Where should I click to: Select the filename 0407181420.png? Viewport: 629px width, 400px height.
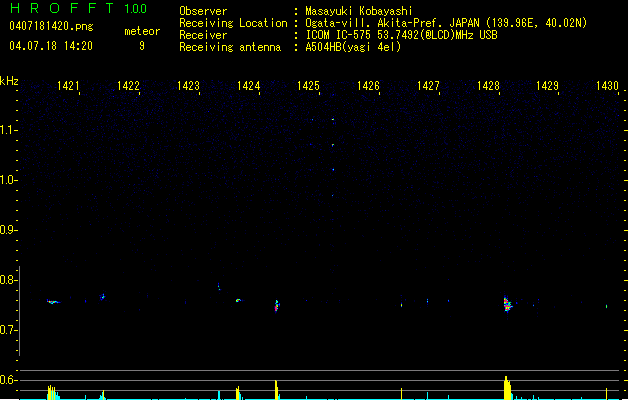[x=51, y=26]
